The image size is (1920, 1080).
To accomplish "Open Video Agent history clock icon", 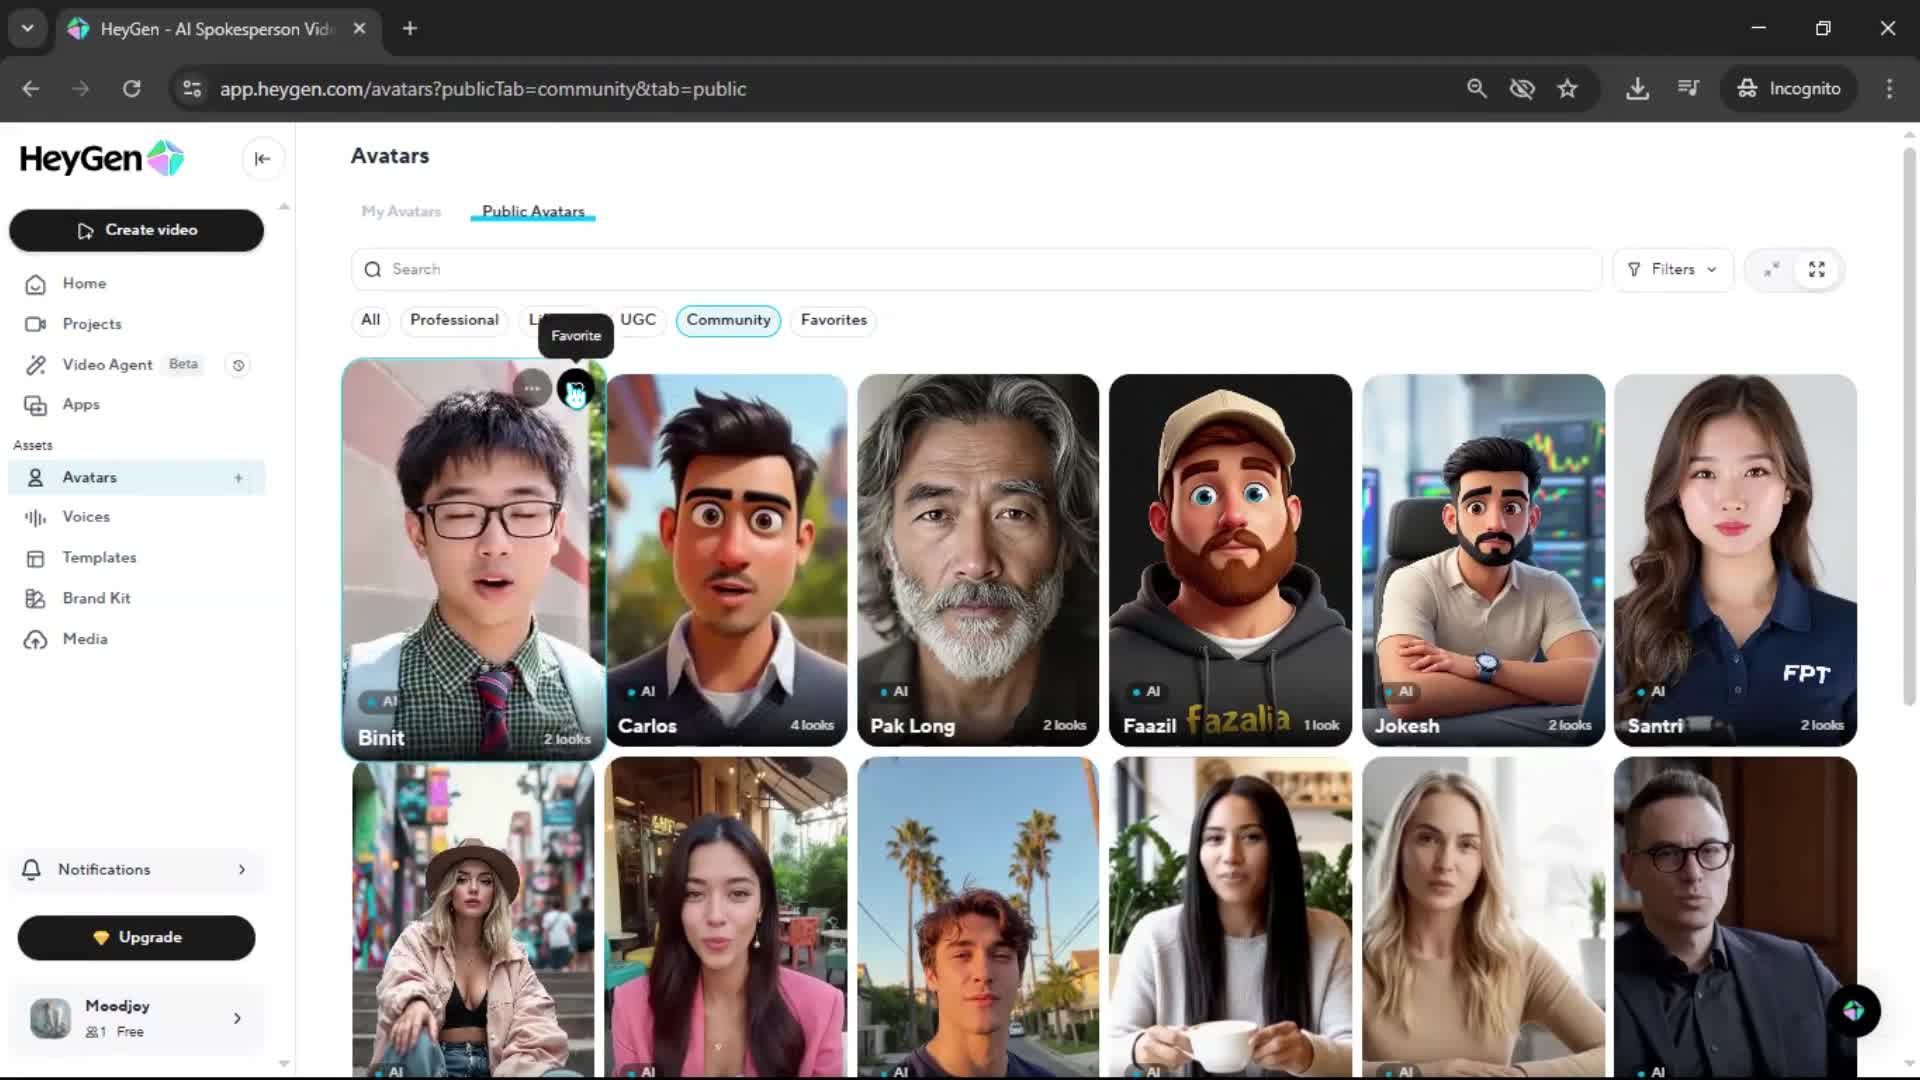I will pos(238,365).
